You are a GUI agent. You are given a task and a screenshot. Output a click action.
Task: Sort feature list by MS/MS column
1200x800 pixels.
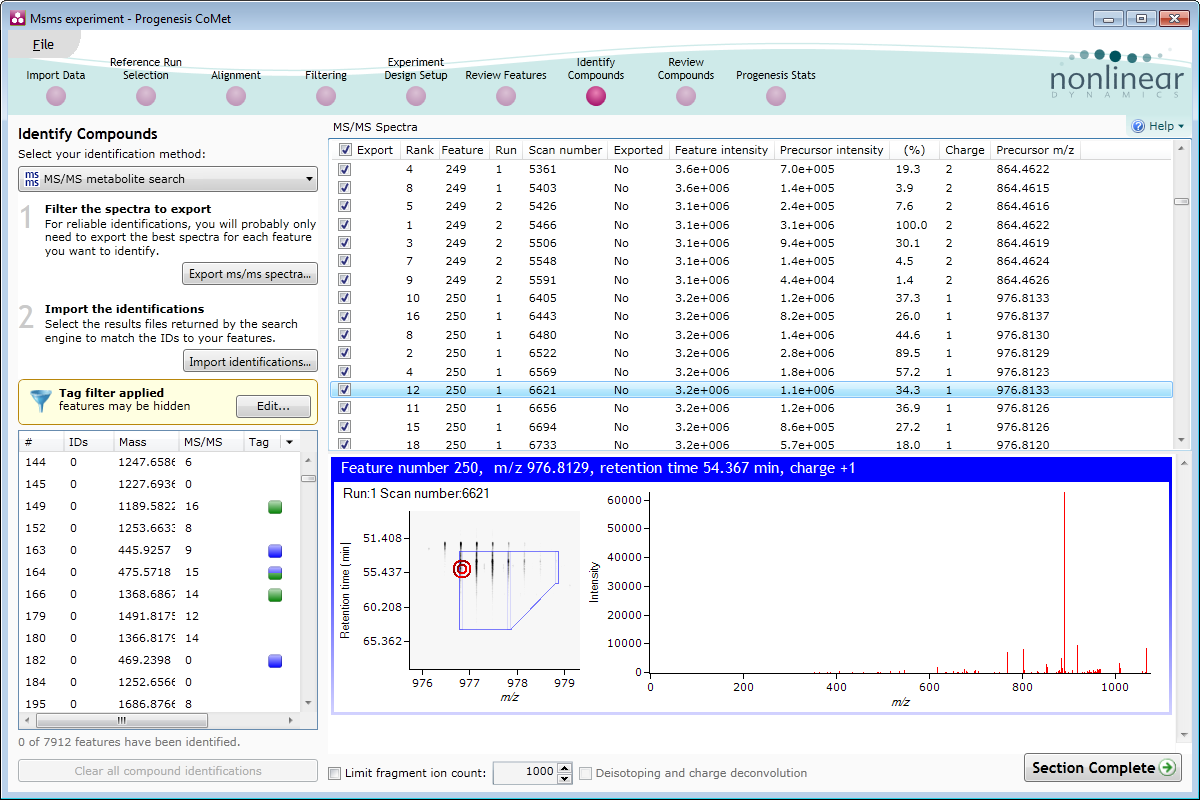click(x=210, y=442)
